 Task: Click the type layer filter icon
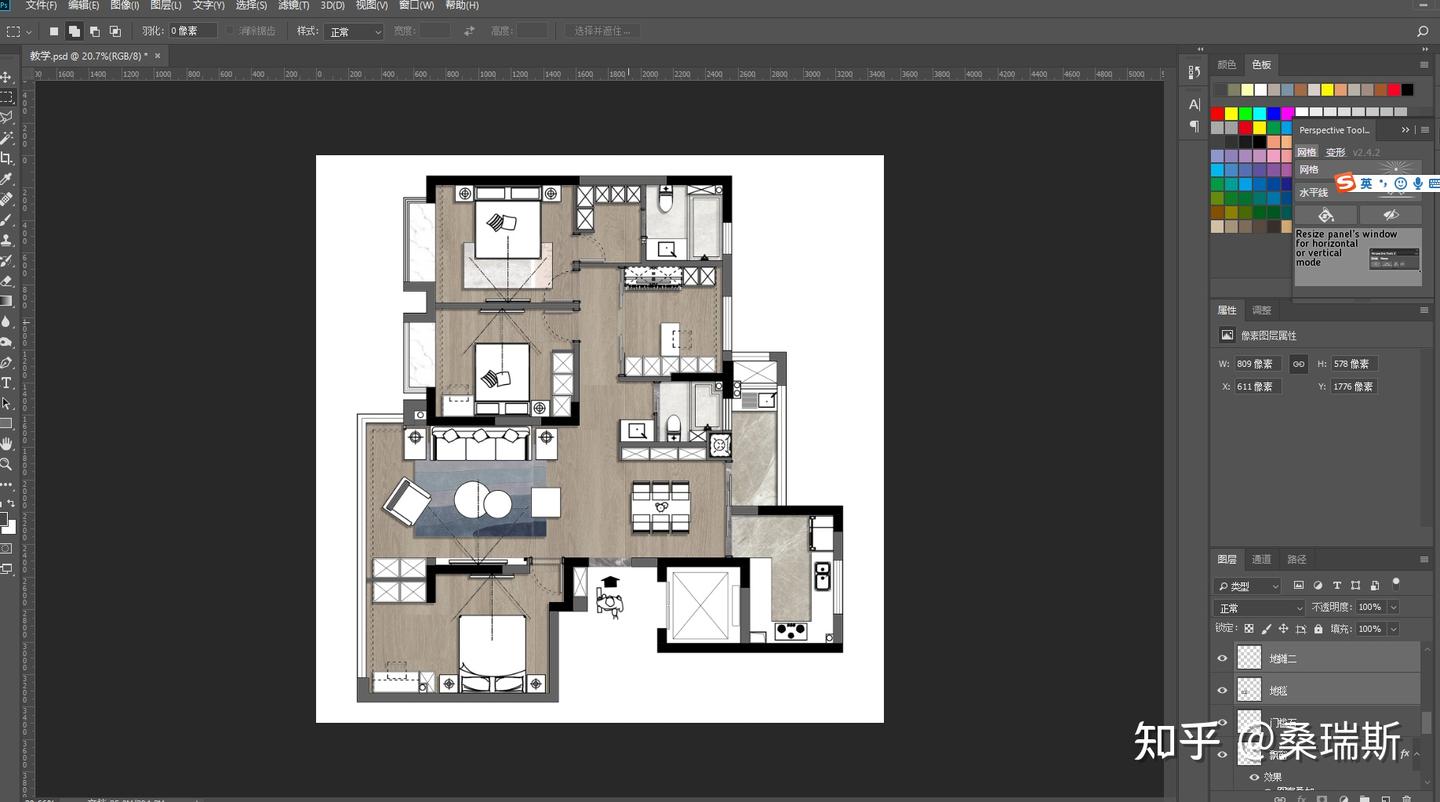click(1337, 585)
